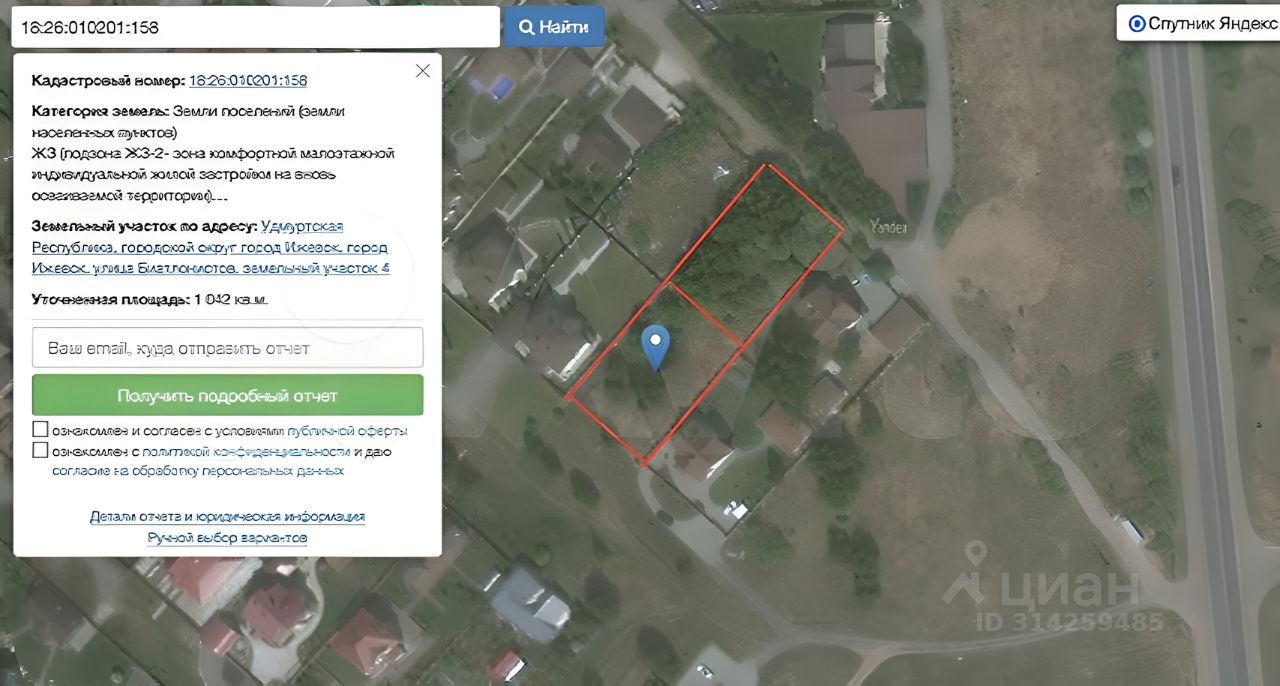Click the Получить подробный отчет button
This screenshot has height=686, width=1280.
[227, 395]
